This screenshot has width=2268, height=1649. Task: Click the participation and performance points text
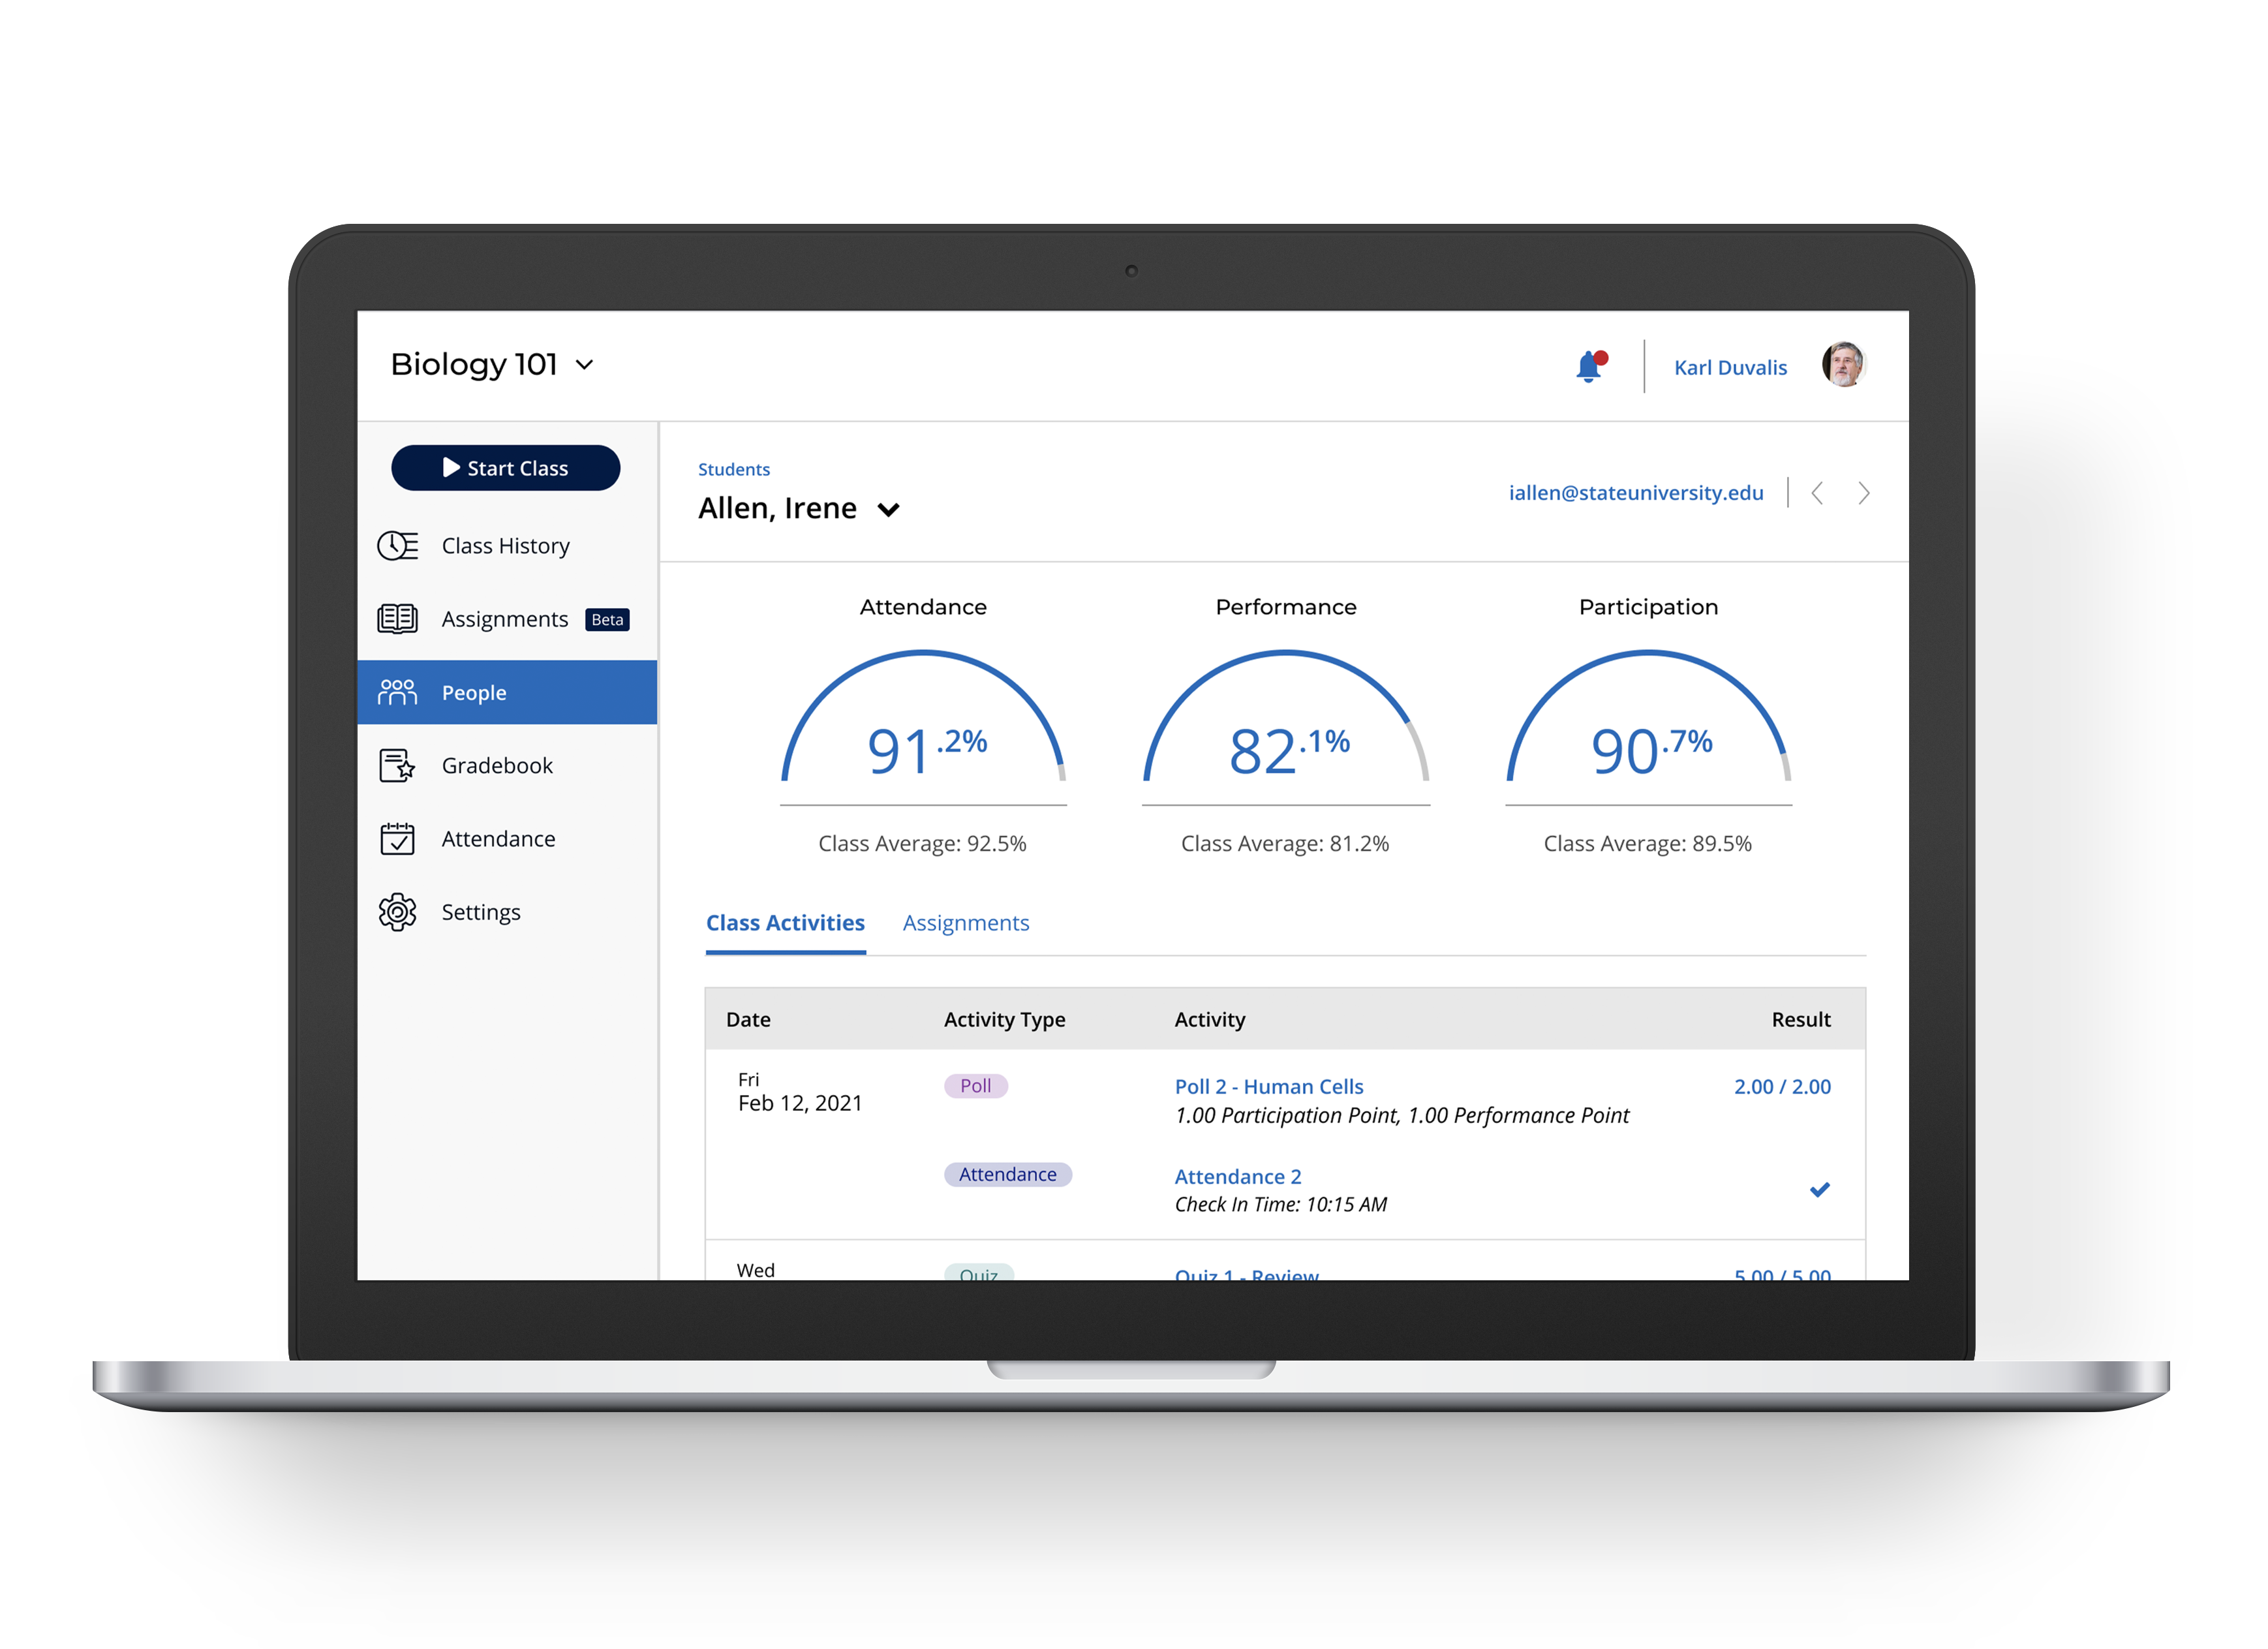(1402, 1116)
